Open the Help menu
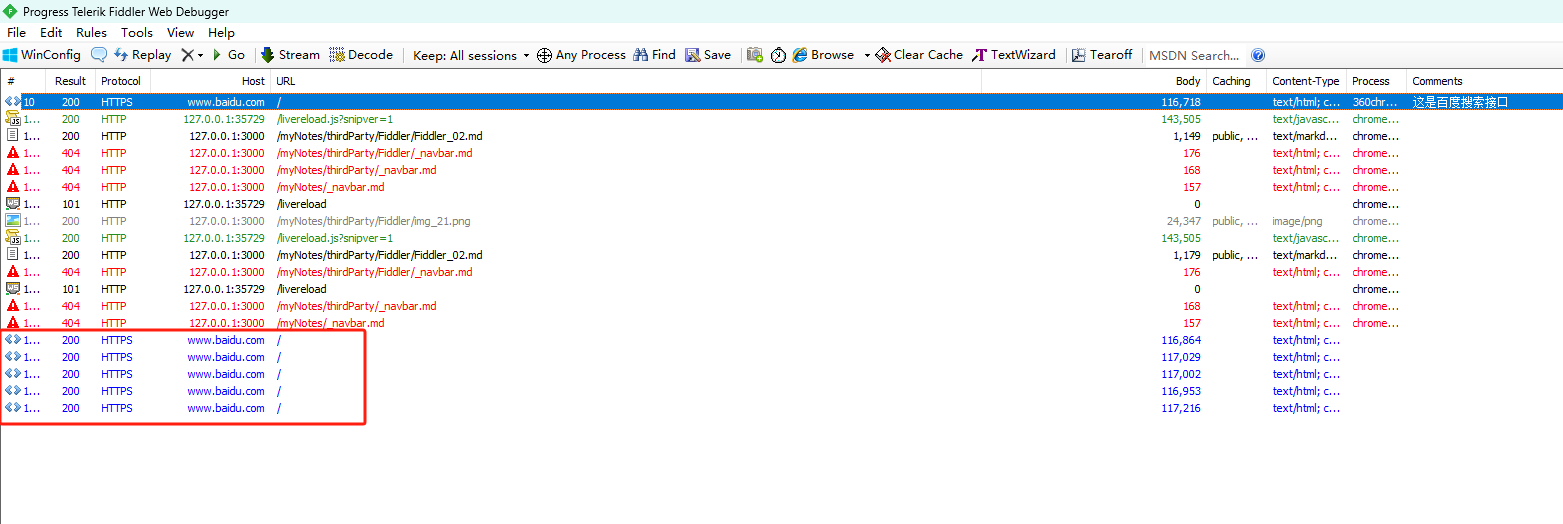 pos(221,33)
